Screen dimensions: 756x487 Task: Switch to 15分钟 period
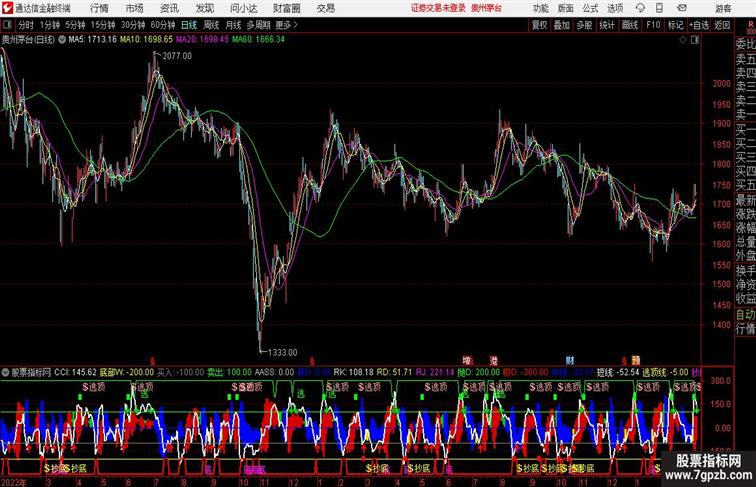point(103,25)
